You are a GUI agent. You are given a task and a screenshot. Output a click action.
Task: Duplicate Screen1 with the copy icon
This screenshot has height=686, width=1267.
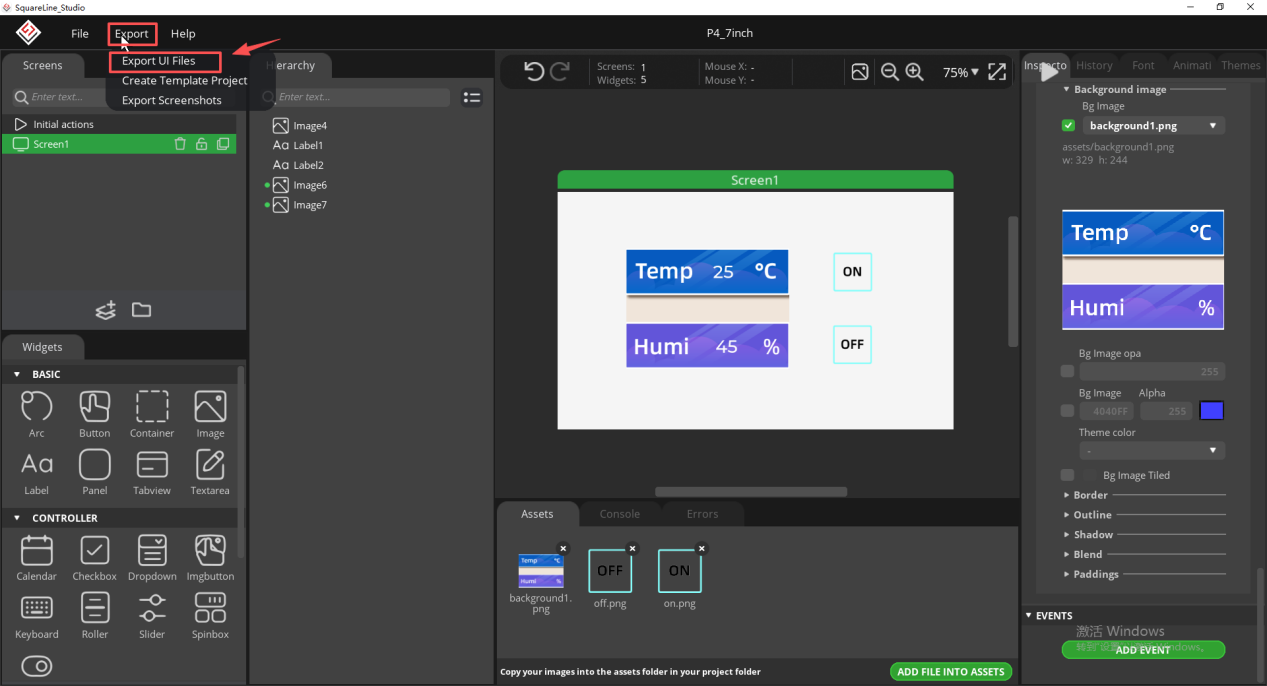[x=223, y=144]
